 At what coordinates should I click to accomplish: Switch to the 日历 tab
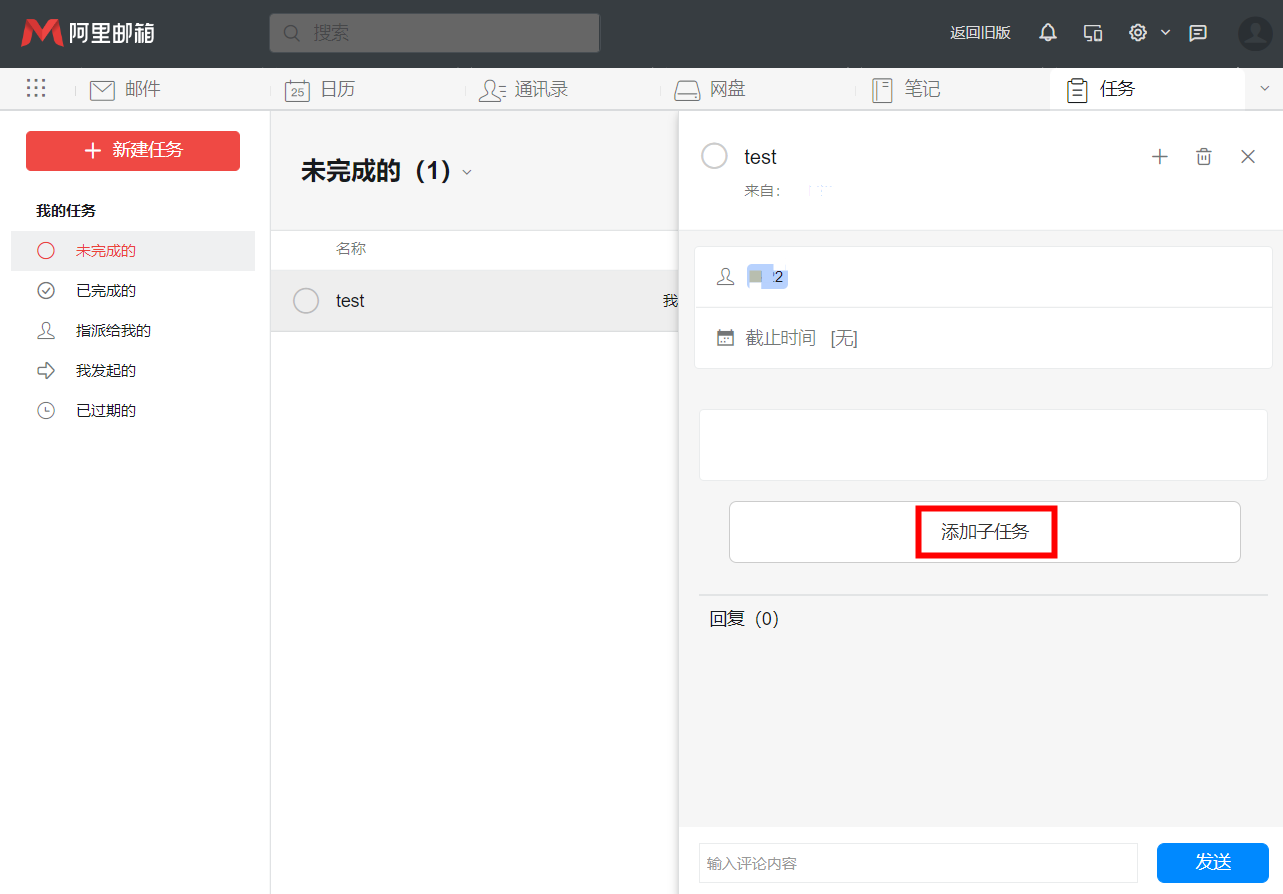(321, 90)
